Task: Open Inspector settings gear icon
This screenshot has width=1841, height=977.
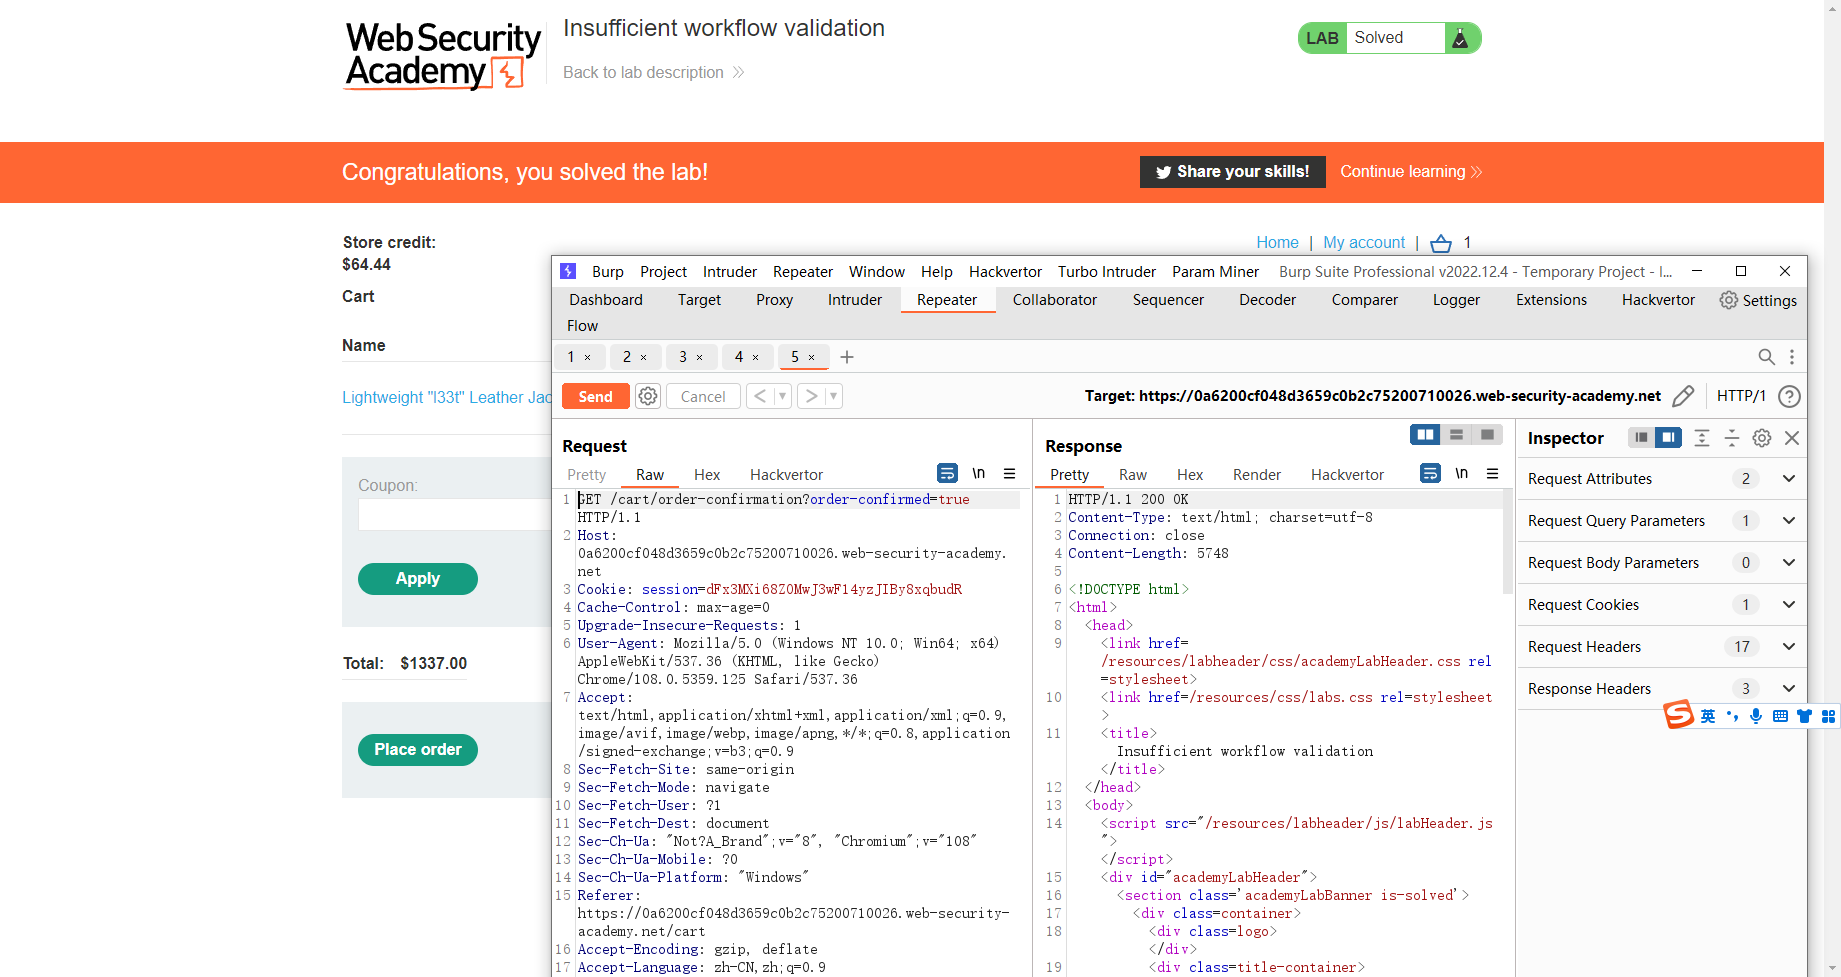Action: point(1762,437)
